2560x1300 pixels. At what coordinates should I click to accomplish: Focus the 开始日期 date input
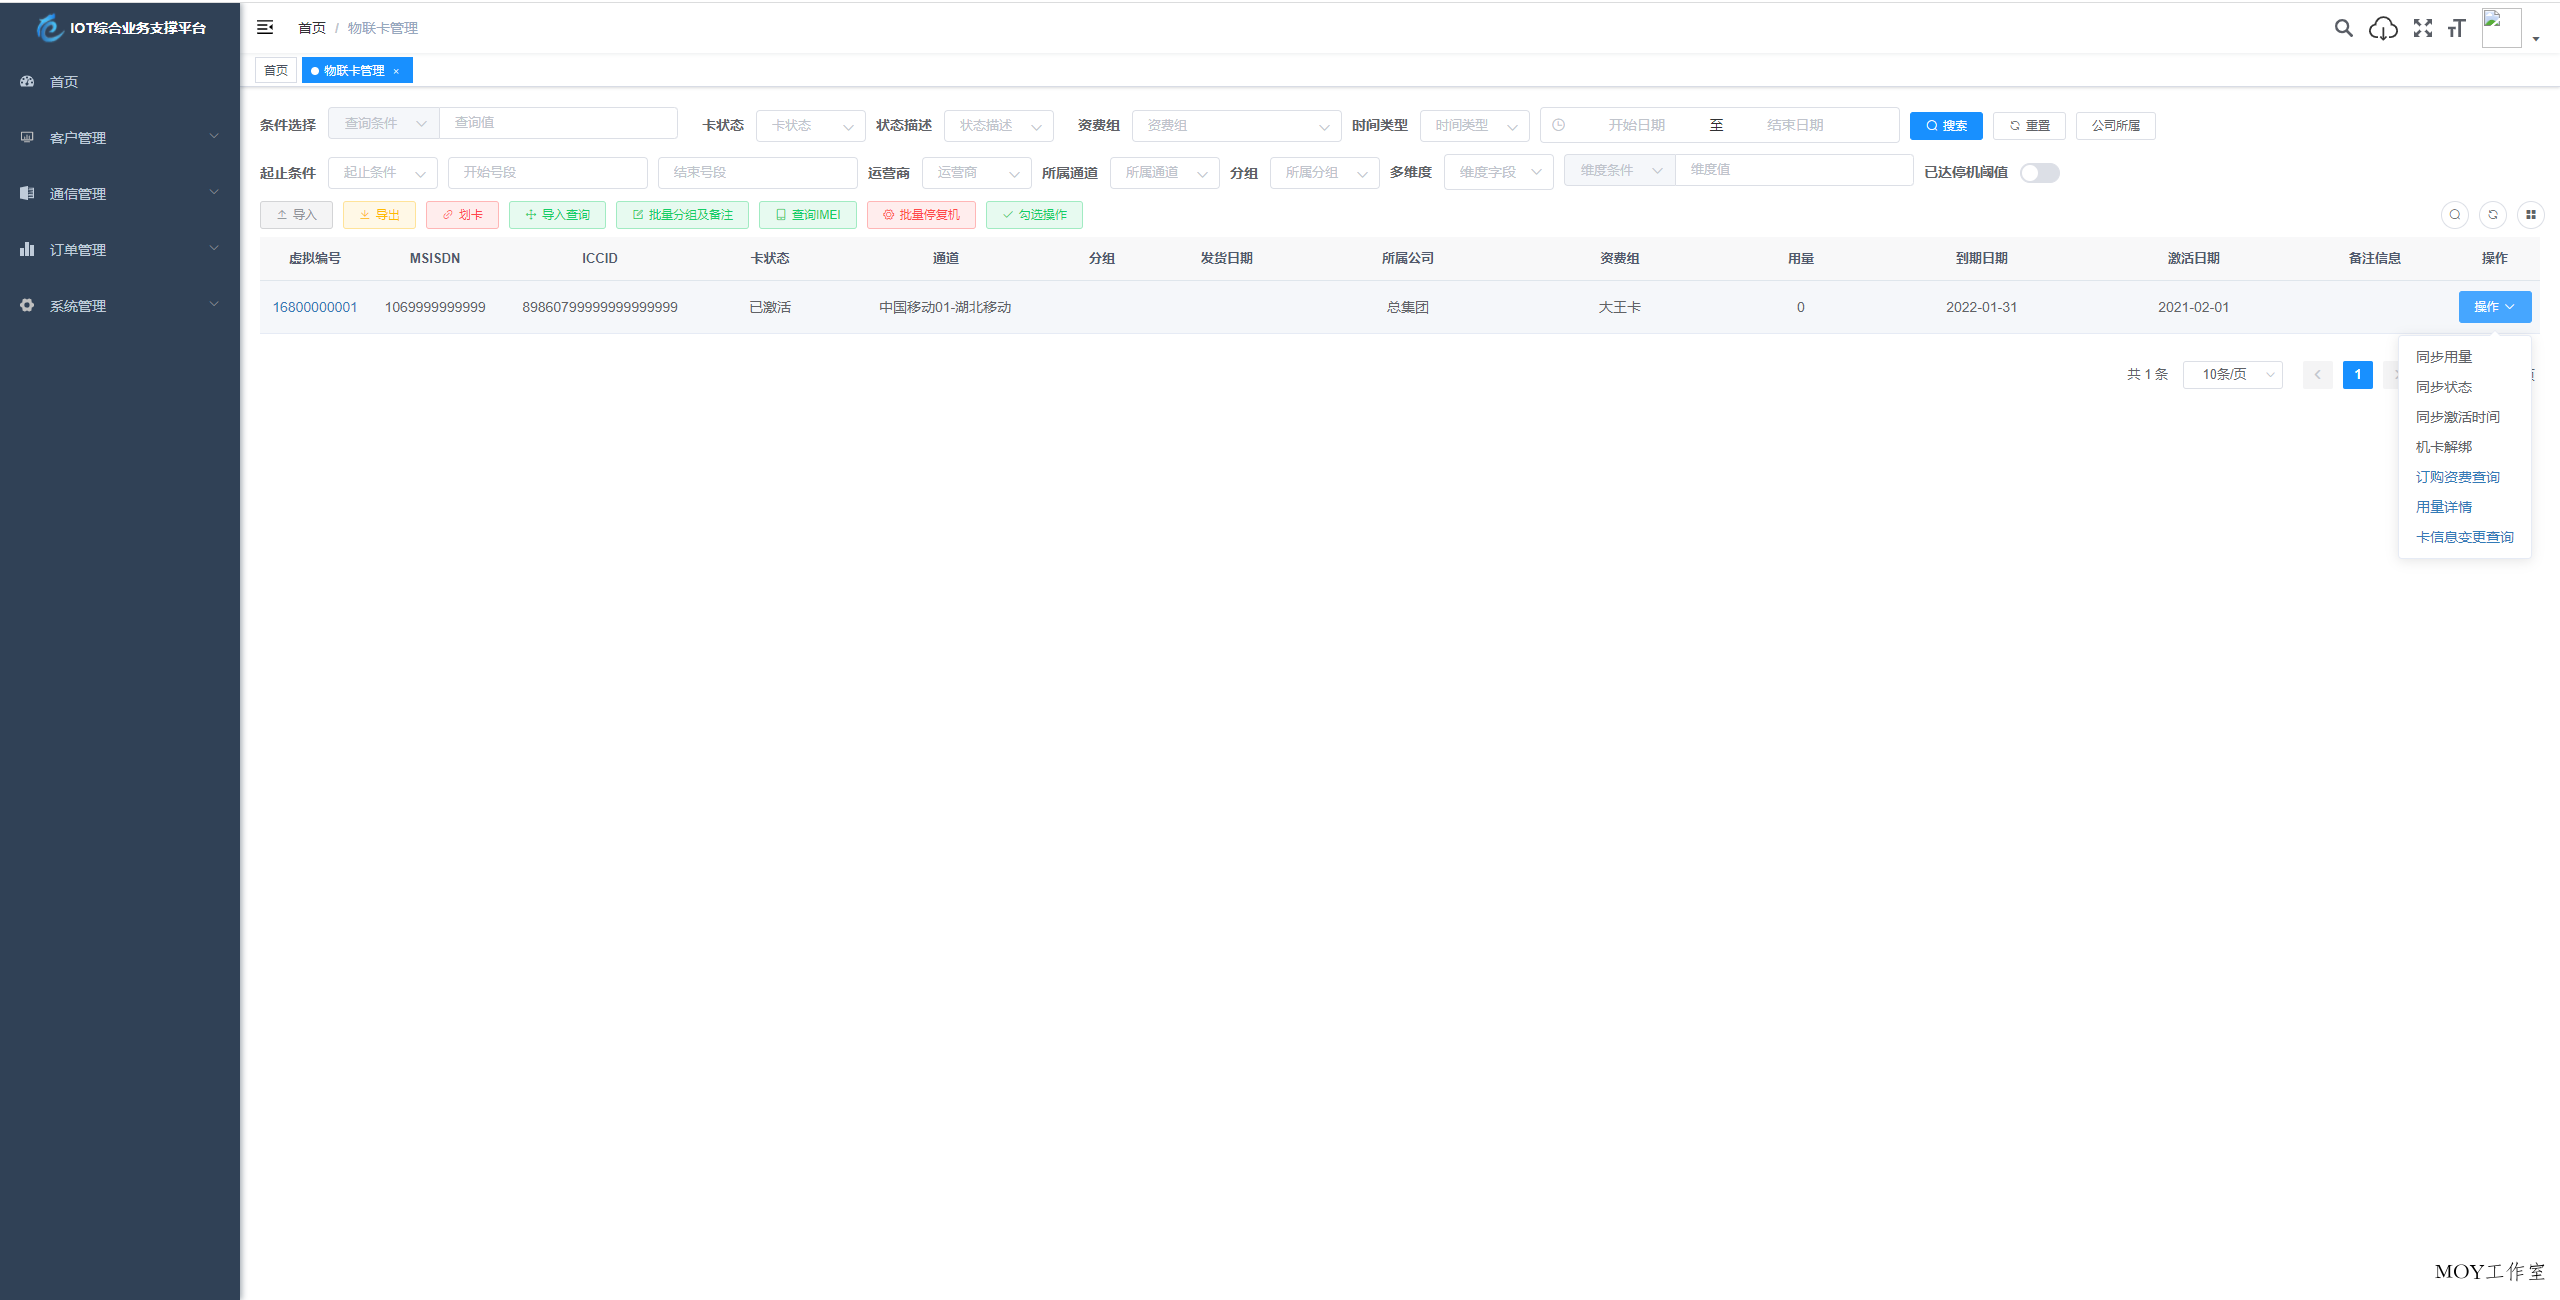pyautogui.click(x=1636, y=126)
